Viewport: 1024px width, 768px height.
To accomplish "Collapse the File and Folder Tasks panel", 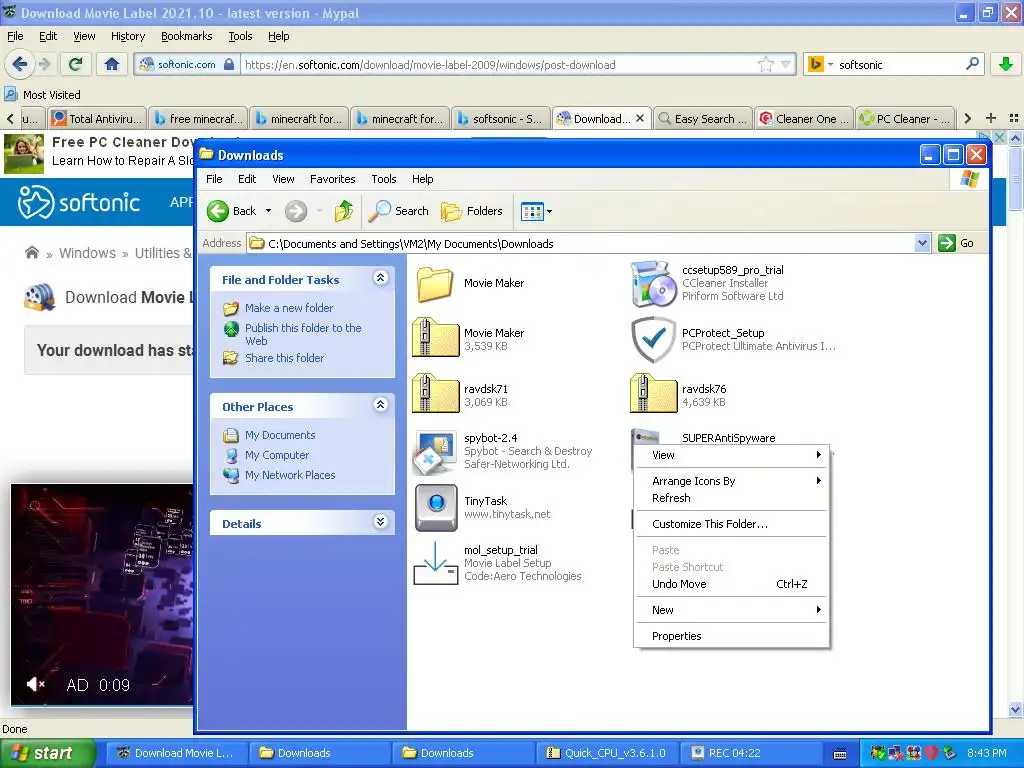I will pos(381,278).
